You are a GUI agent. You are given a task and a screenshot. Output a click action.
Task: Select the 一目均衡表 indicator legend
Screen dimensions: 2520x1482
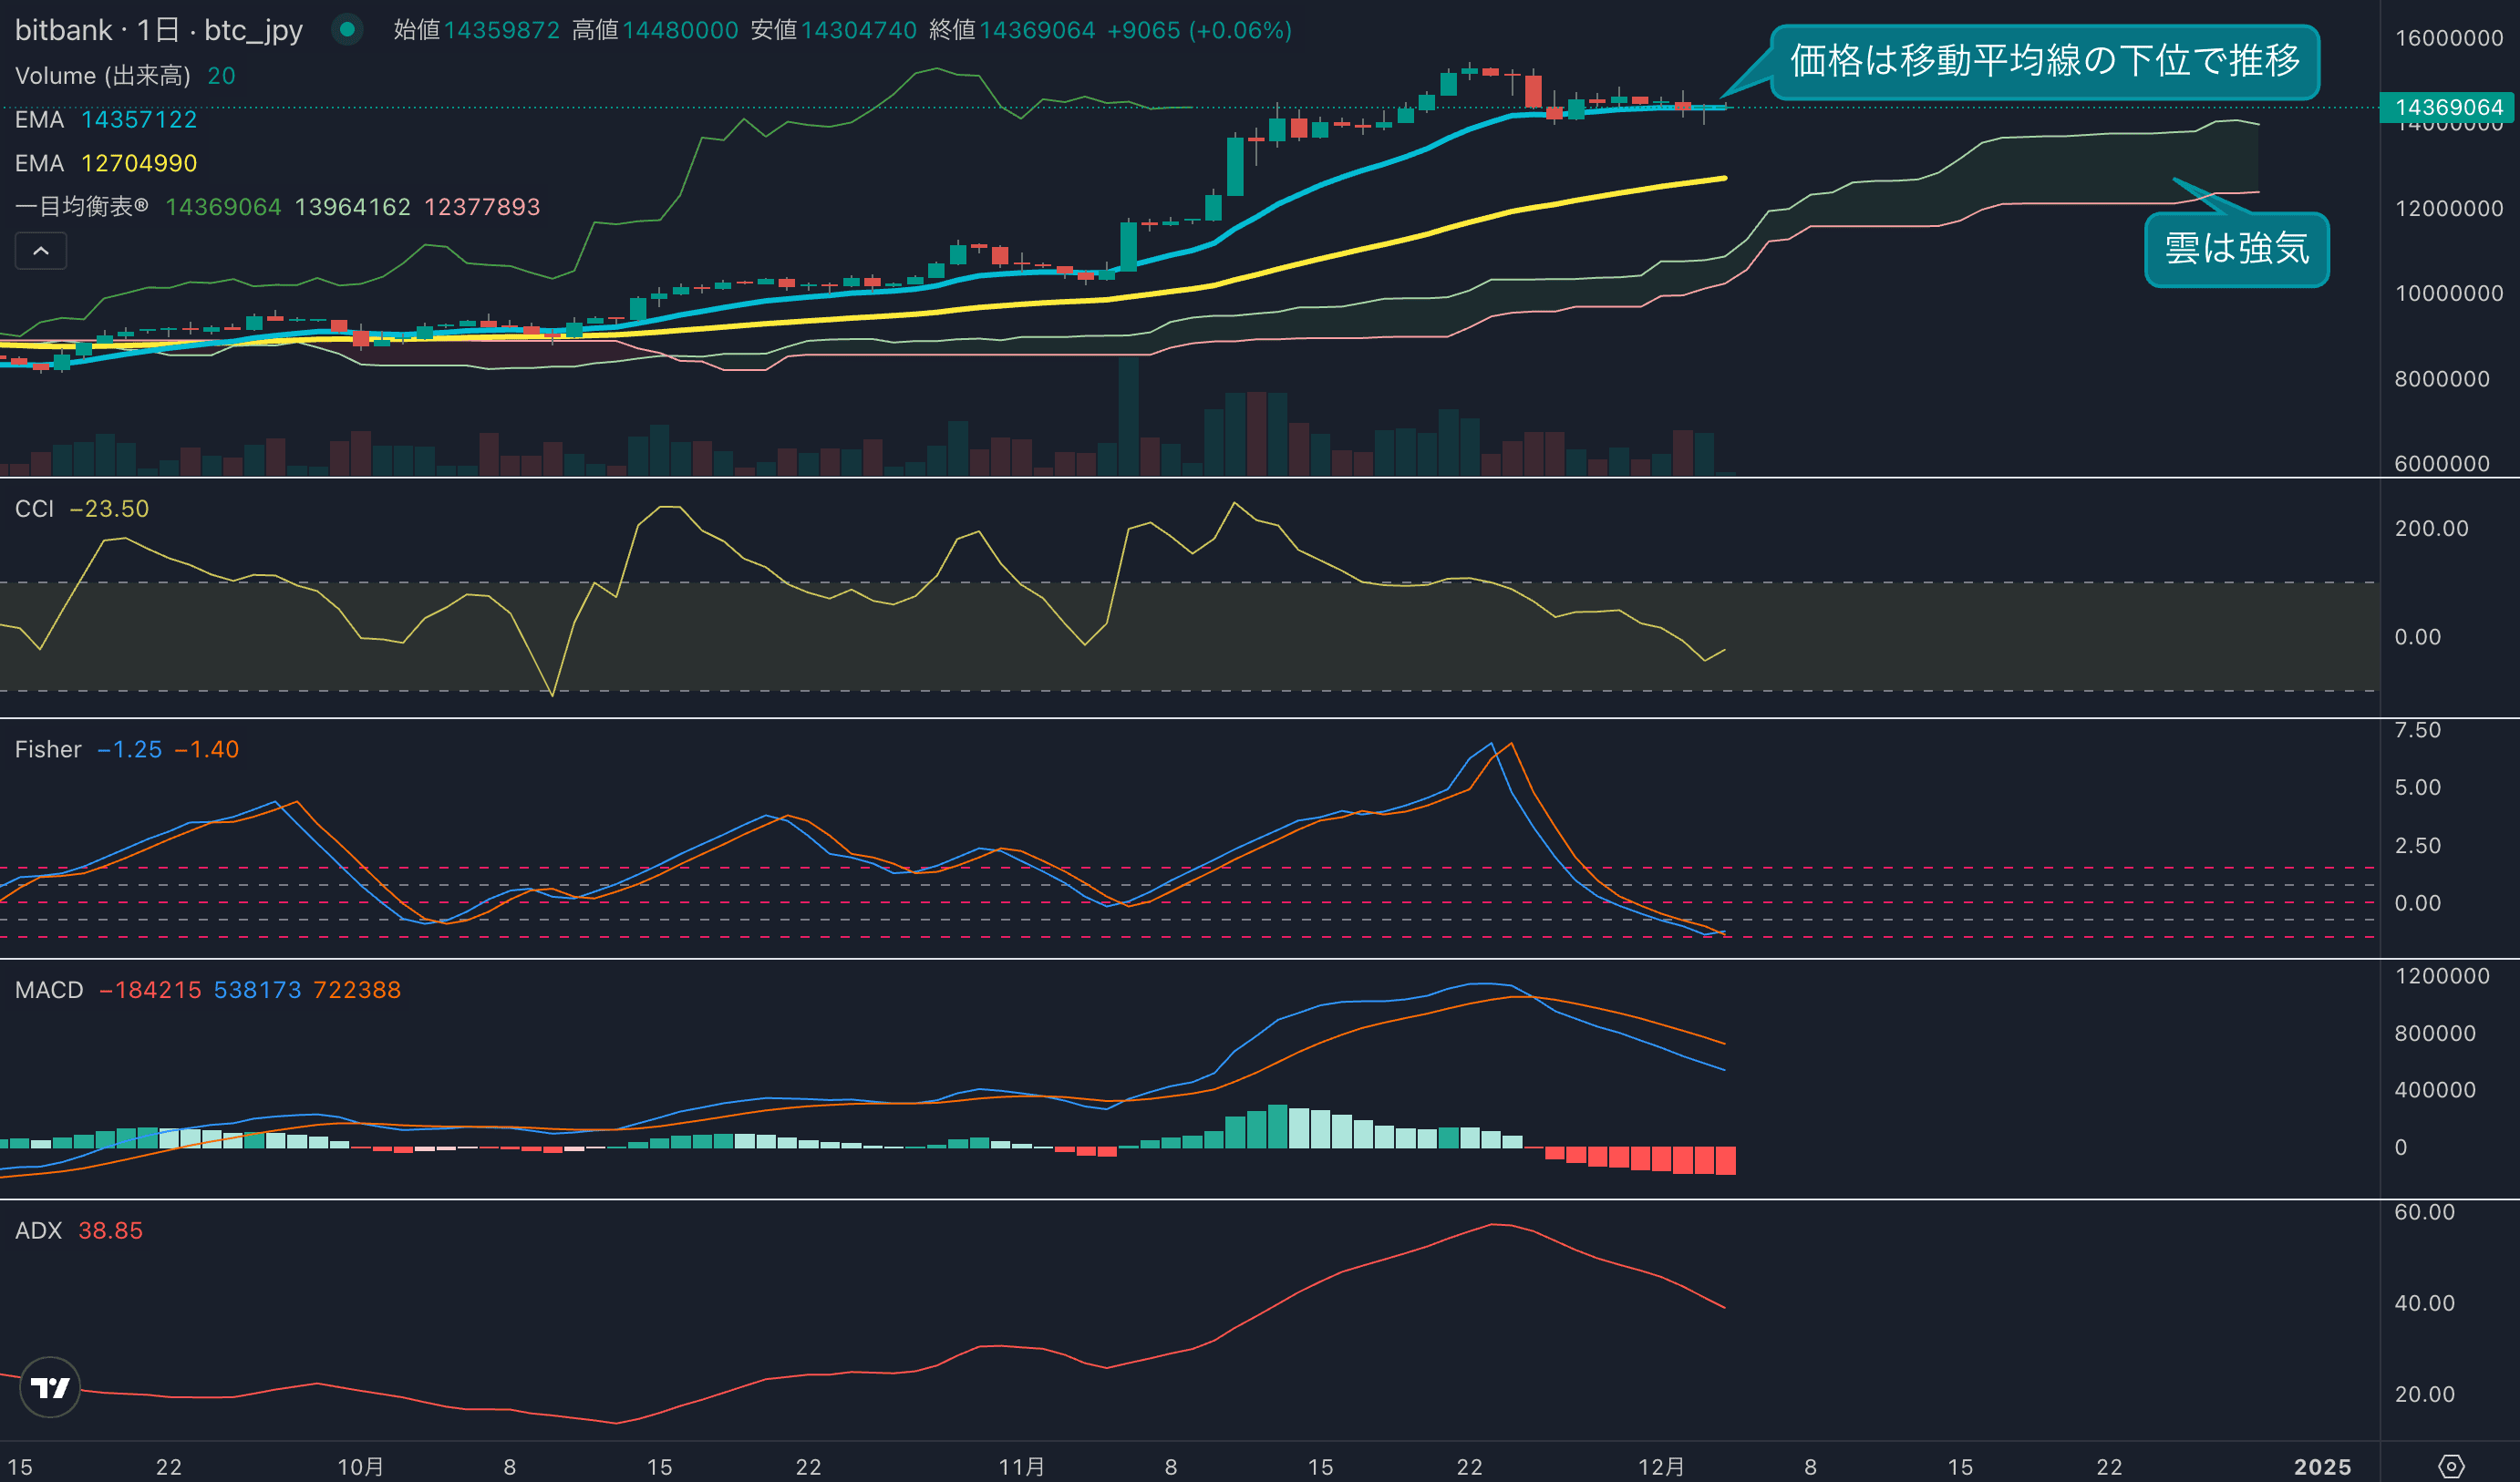click(82, 207)
